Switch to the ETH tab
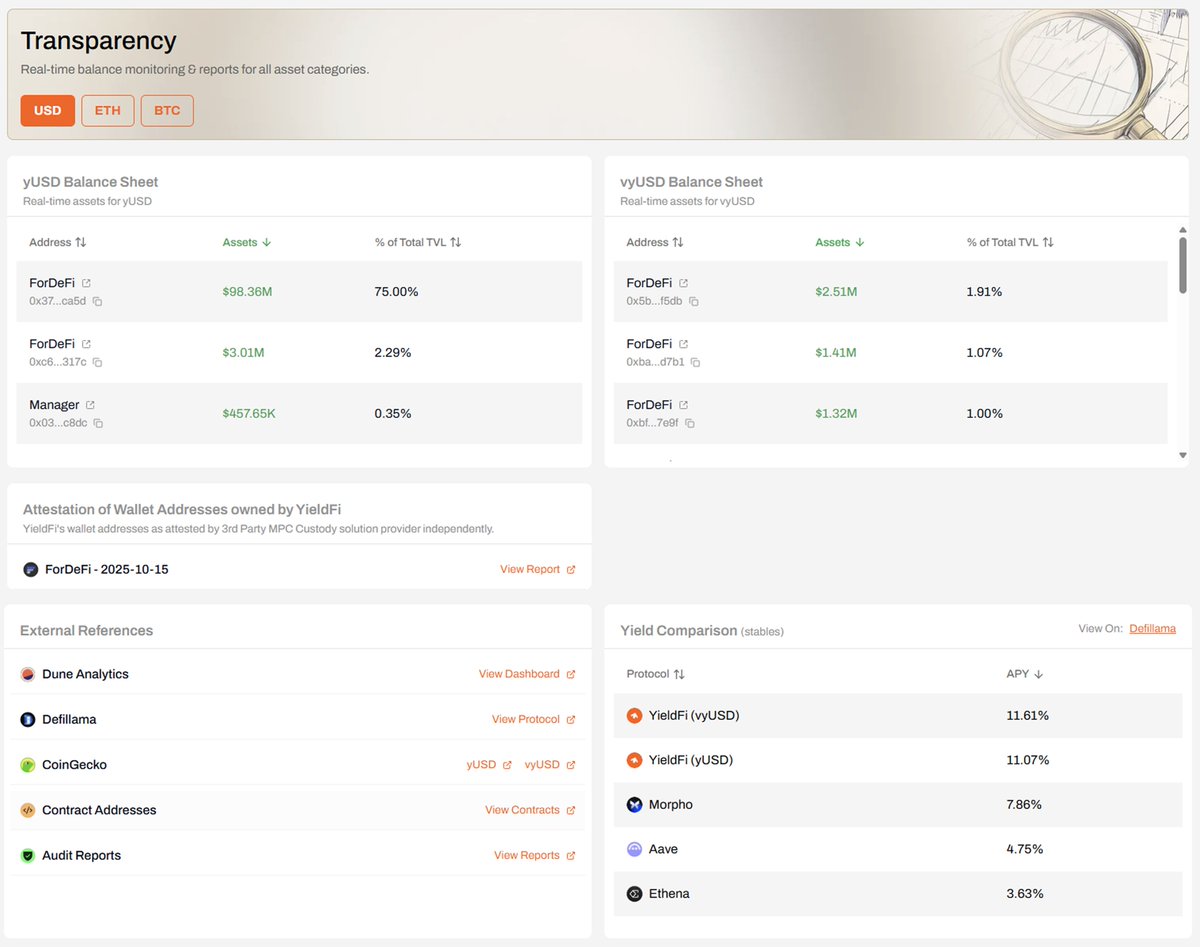 [x=108, y=110]
